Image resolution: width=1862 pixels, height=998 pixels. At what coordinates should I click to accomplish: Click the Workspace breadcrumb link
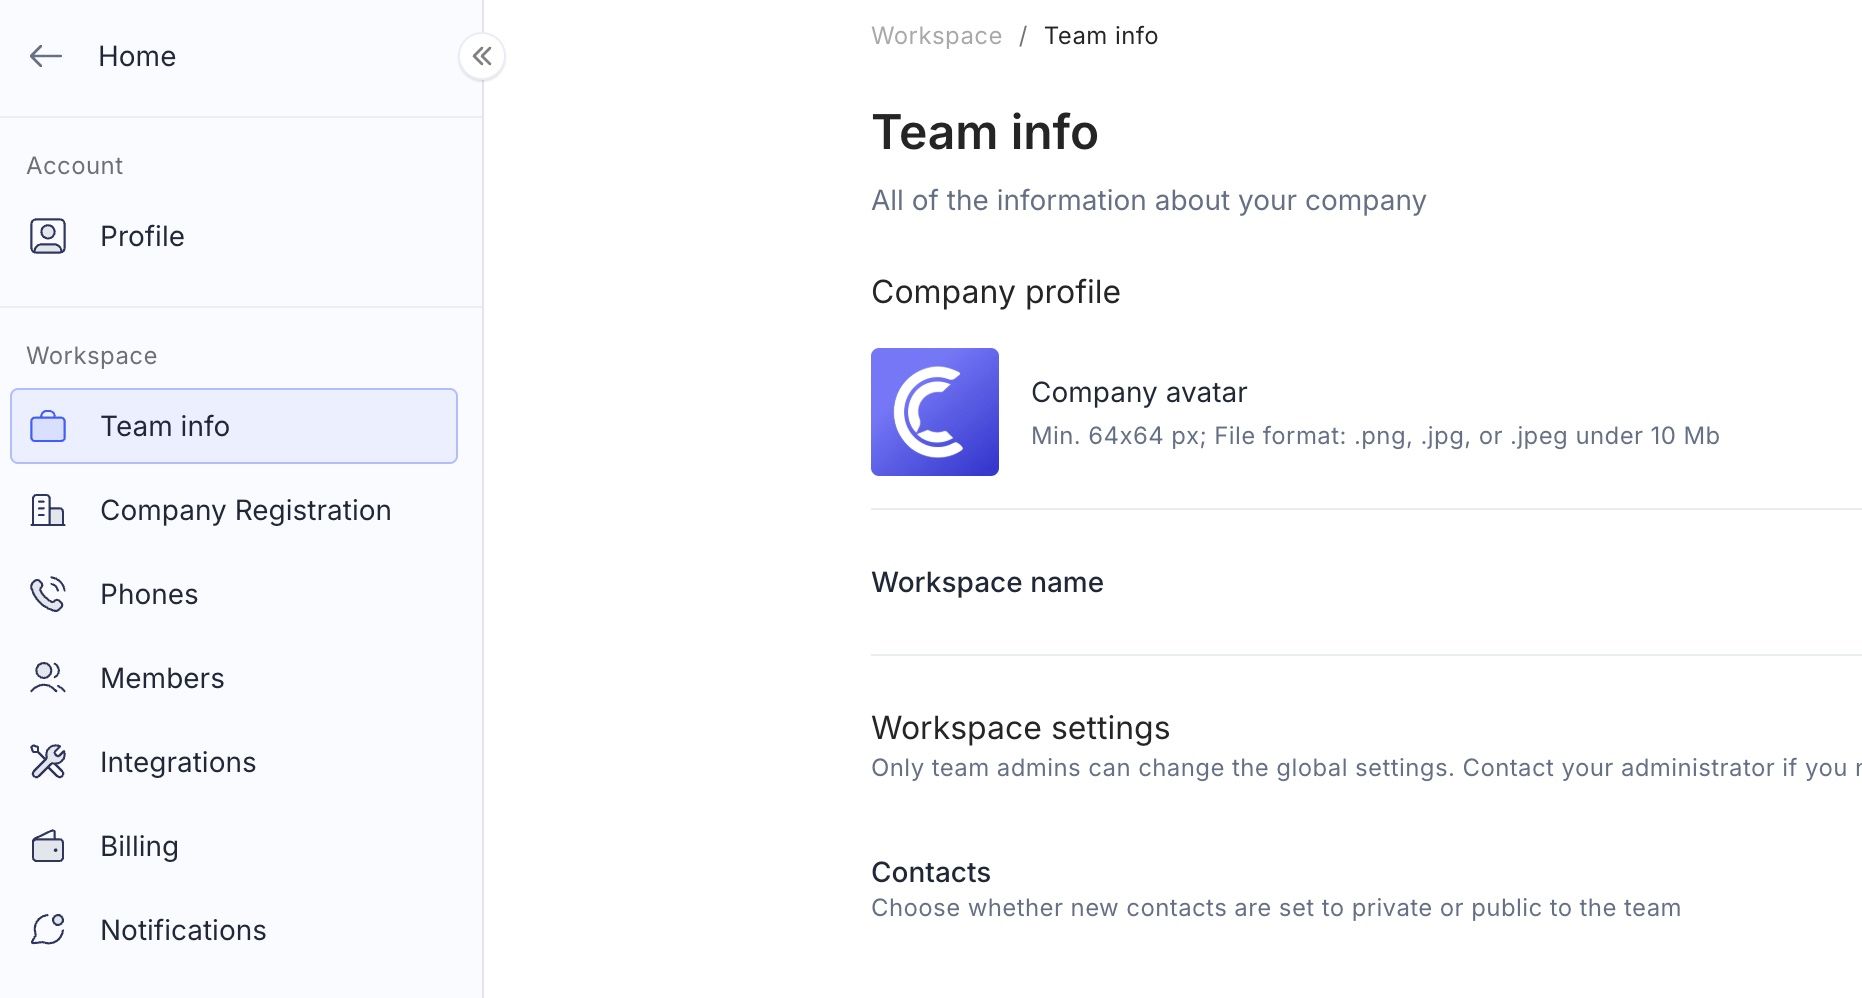(x=936, y=36)
